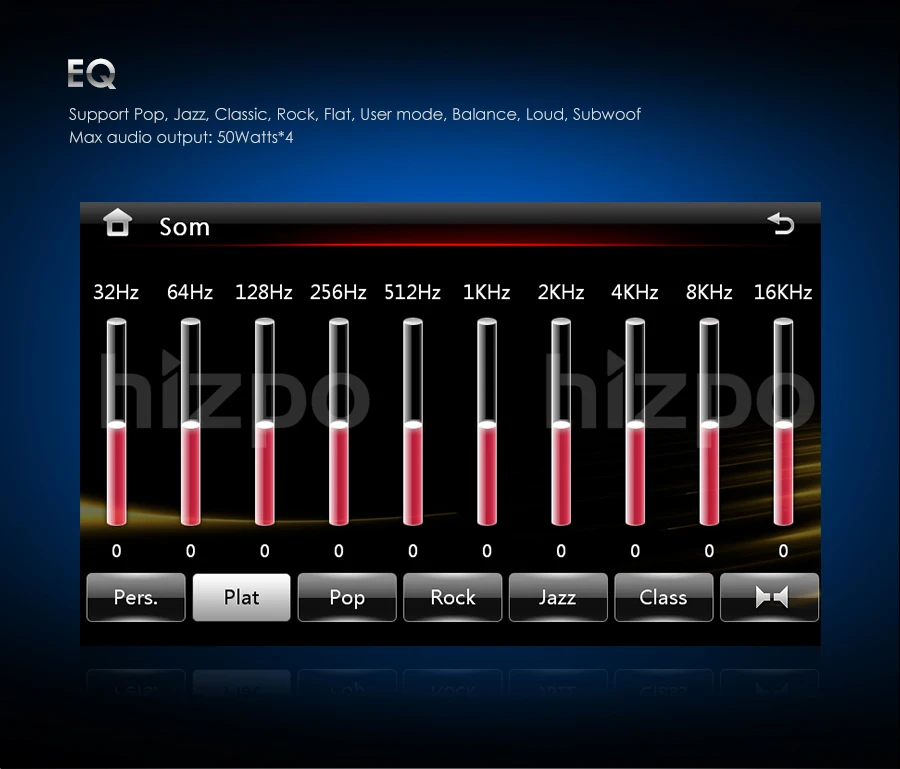Click the 0 value under 1KHz
The height and width of the screenshot is (769, 900).
coord(487,551)
